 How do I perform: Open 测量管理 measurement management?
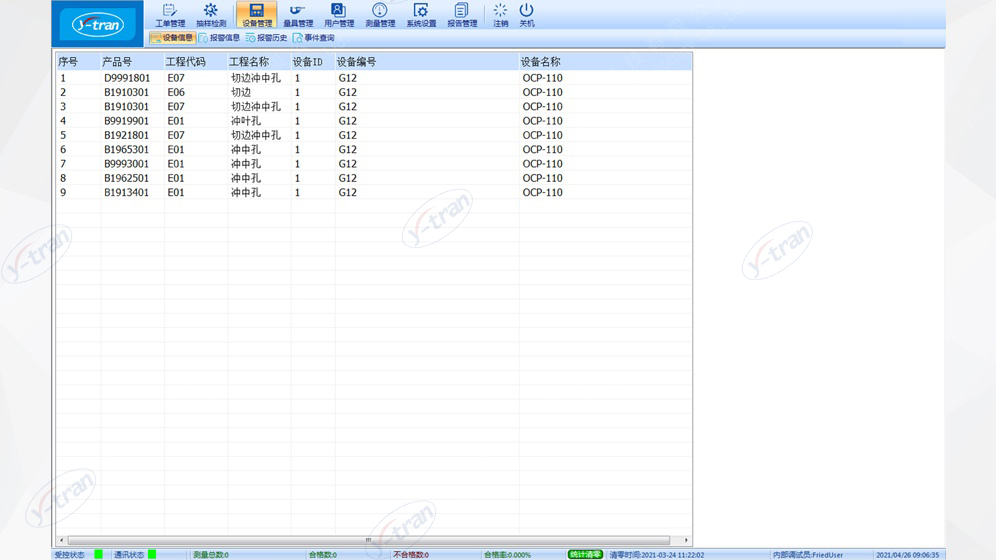(x=380, y=15)
